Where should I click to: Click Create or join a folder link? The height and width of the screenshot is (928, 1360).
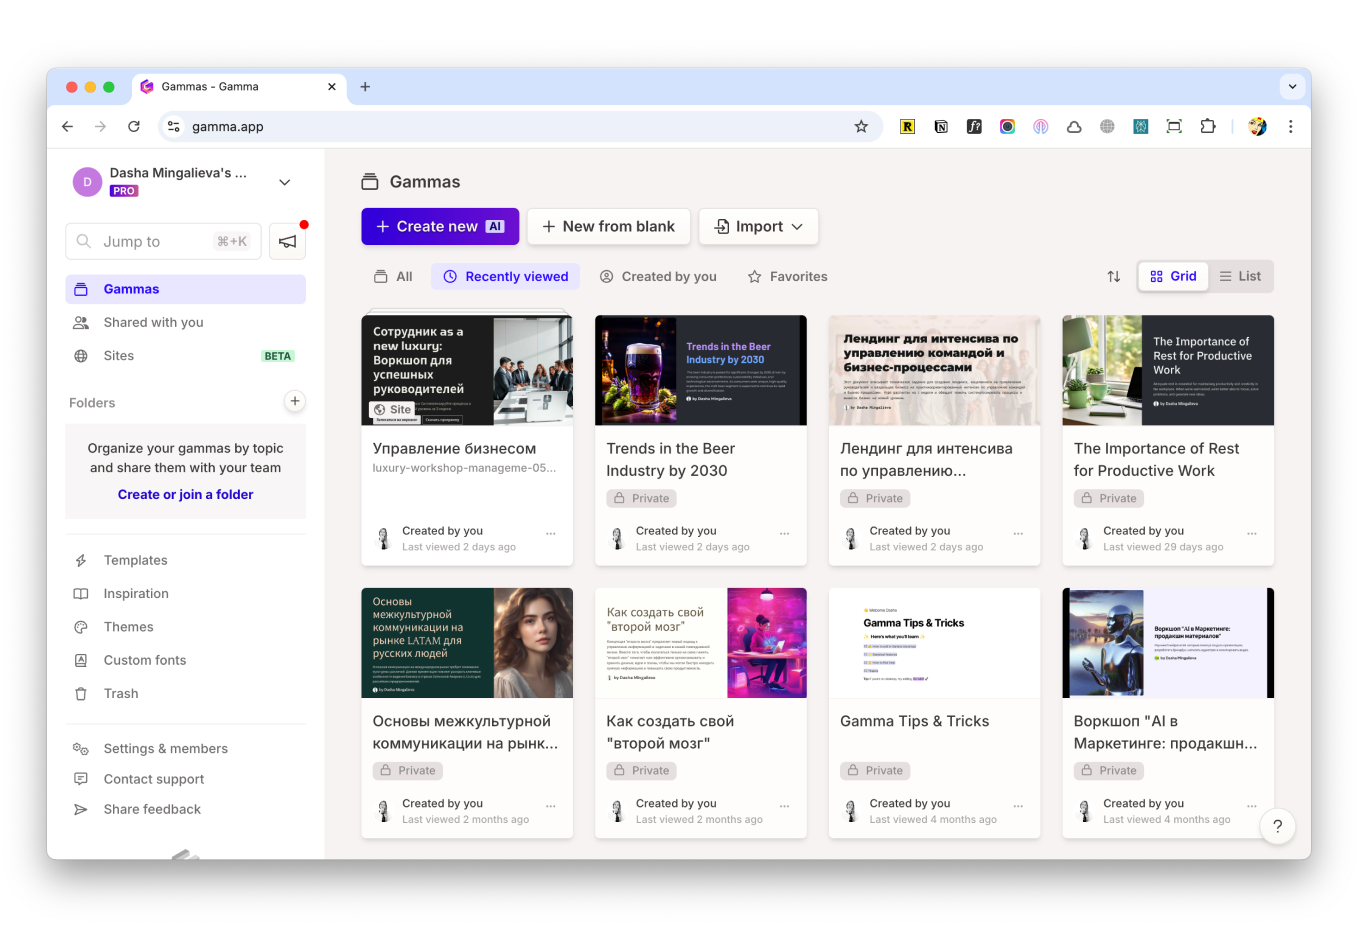tap(185, 495)
